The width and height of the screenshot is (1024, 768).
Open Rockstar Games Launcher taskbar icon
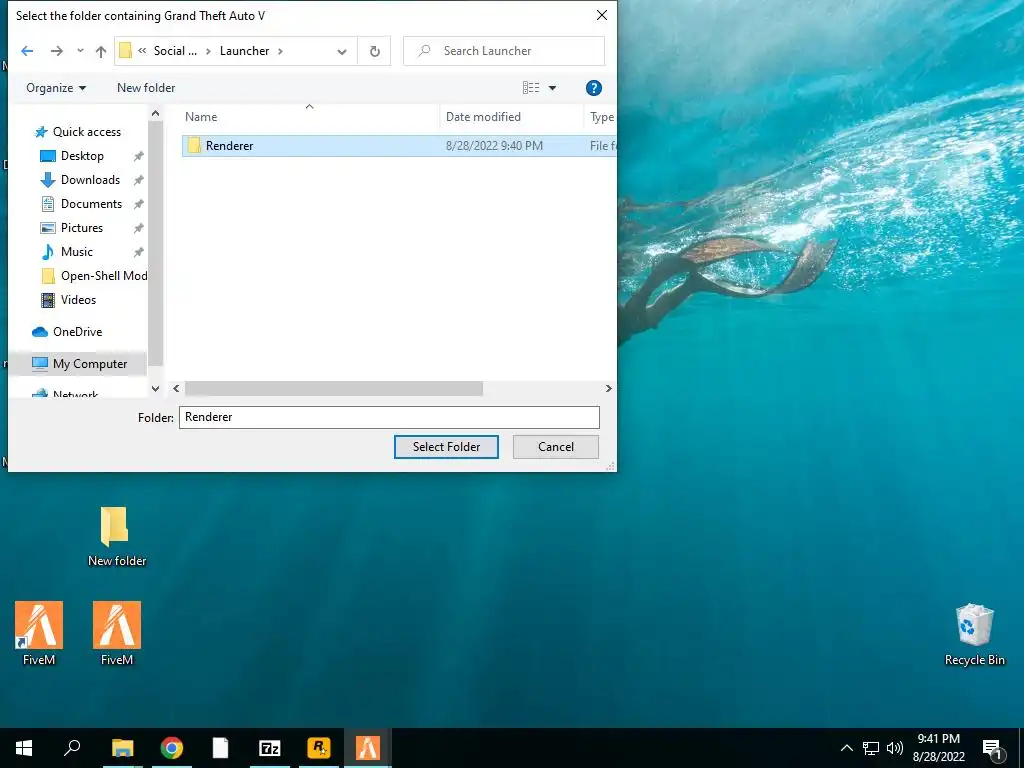(x=319, y=748)
